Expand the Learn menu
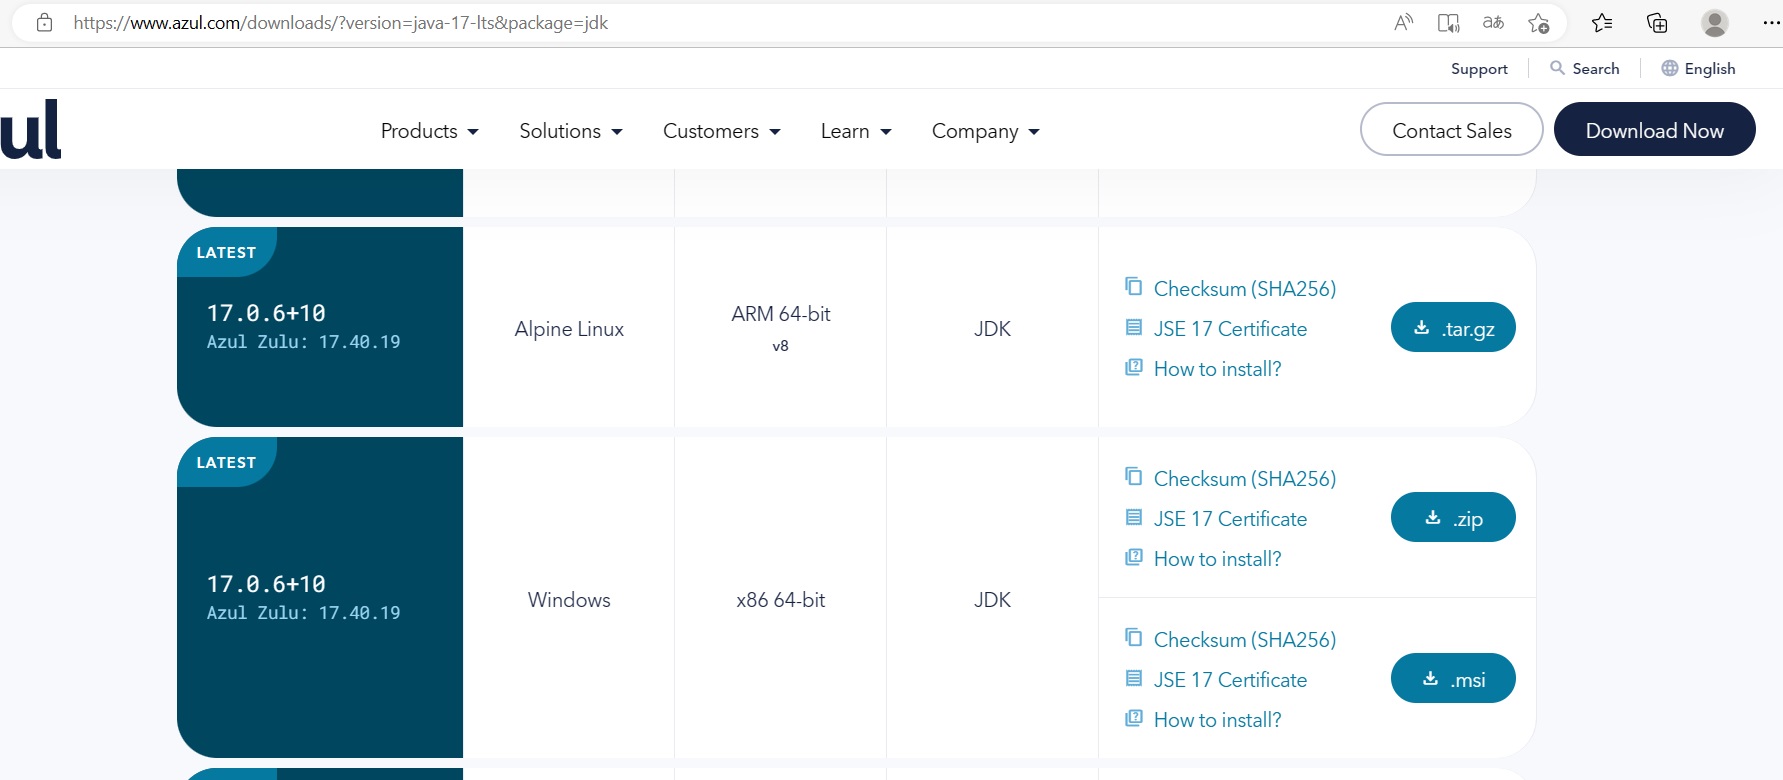 coord(856,131)
